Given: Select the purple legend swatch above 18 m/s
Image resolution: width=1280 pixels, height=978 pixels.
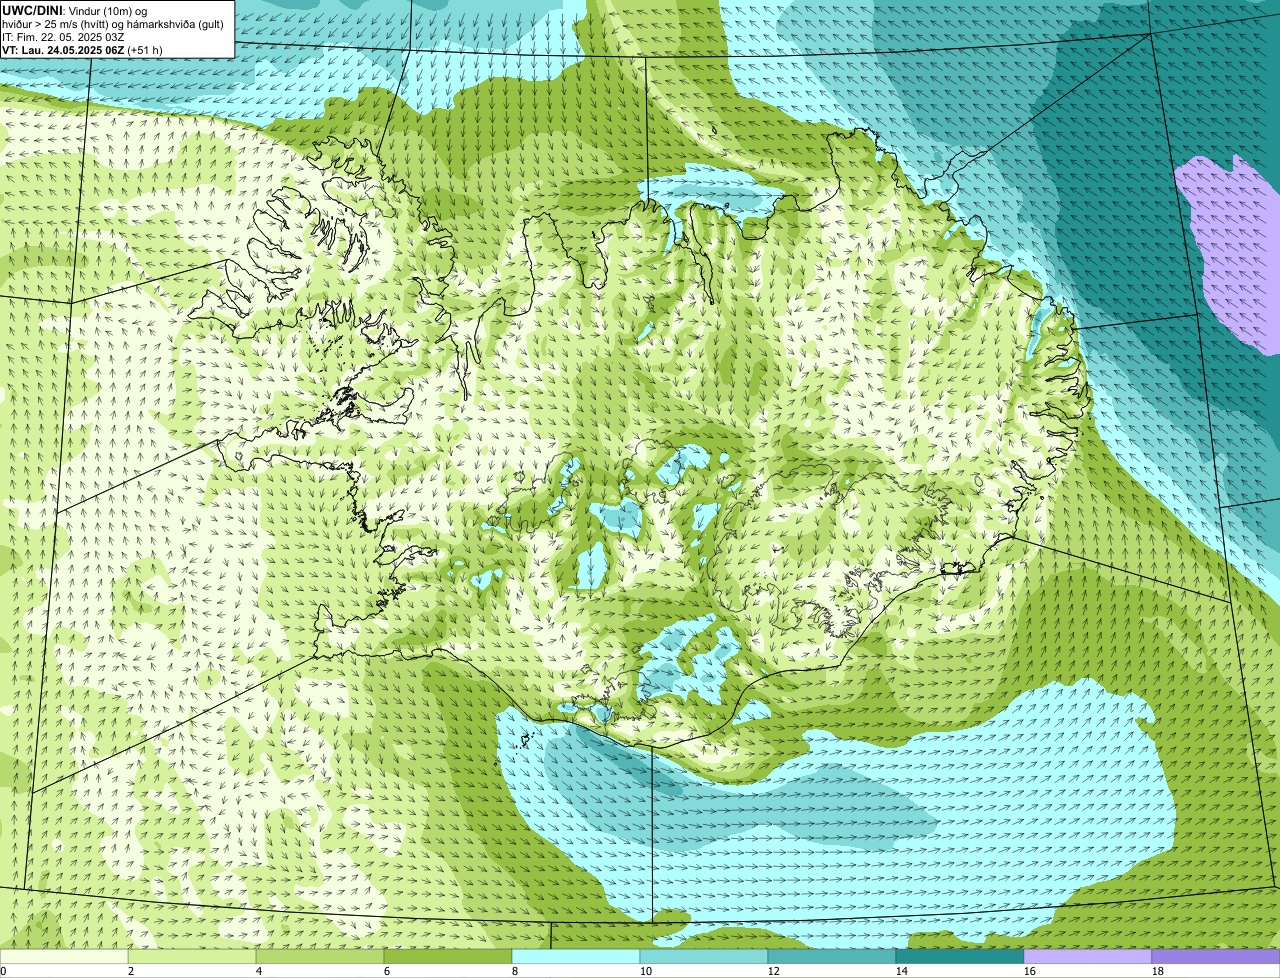Looking at the screenshot, I should pyautogui.click(x=1216, y=957).
